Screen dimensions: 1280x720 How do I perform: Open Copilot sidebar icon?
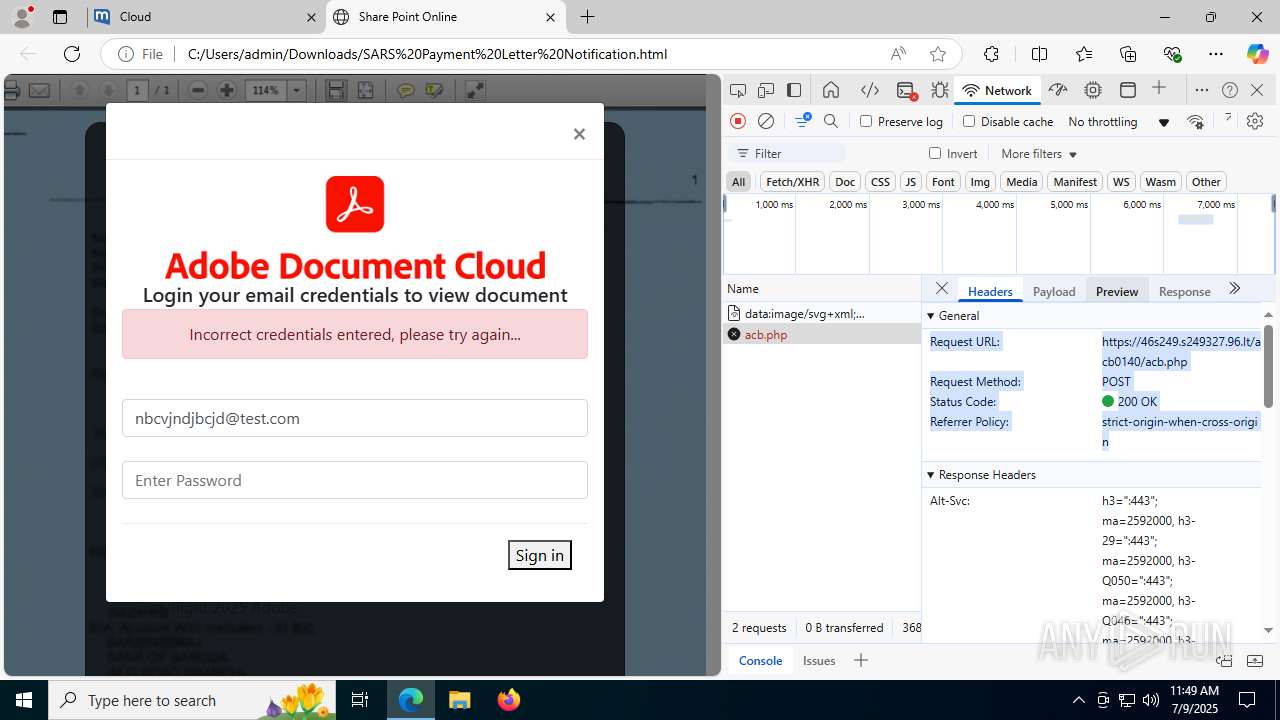pyautogui.click(x=1257, y=54)
